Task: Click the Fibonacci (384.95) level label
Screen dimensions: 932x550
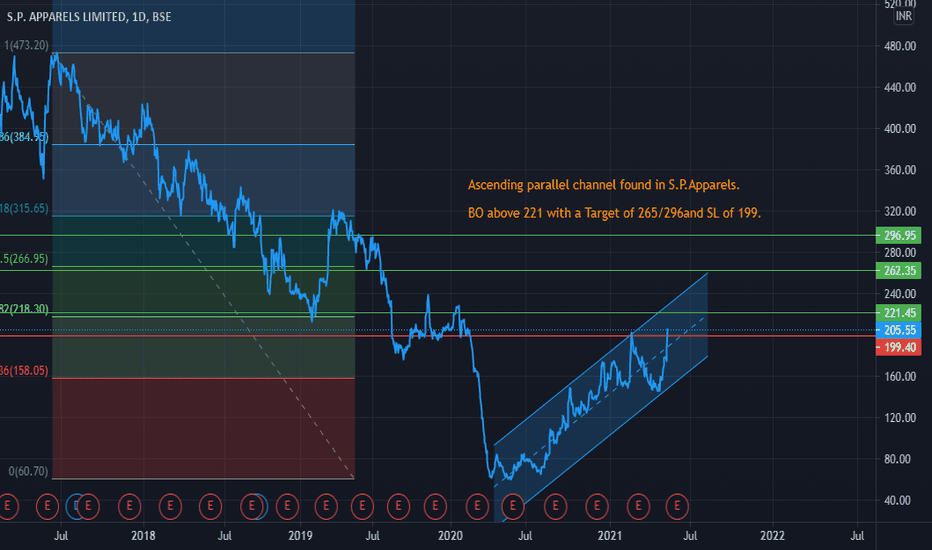Action: 24,137
